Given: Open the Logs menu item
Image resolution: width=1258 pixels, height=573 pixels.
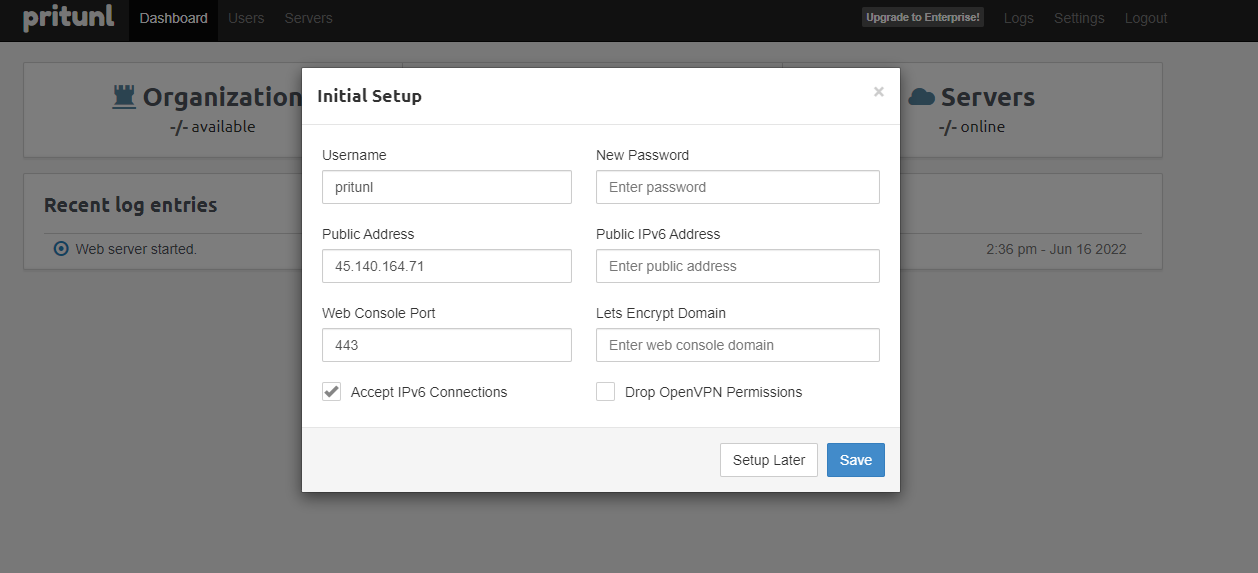Looking at the screenshot, I should click(1018, 18).
